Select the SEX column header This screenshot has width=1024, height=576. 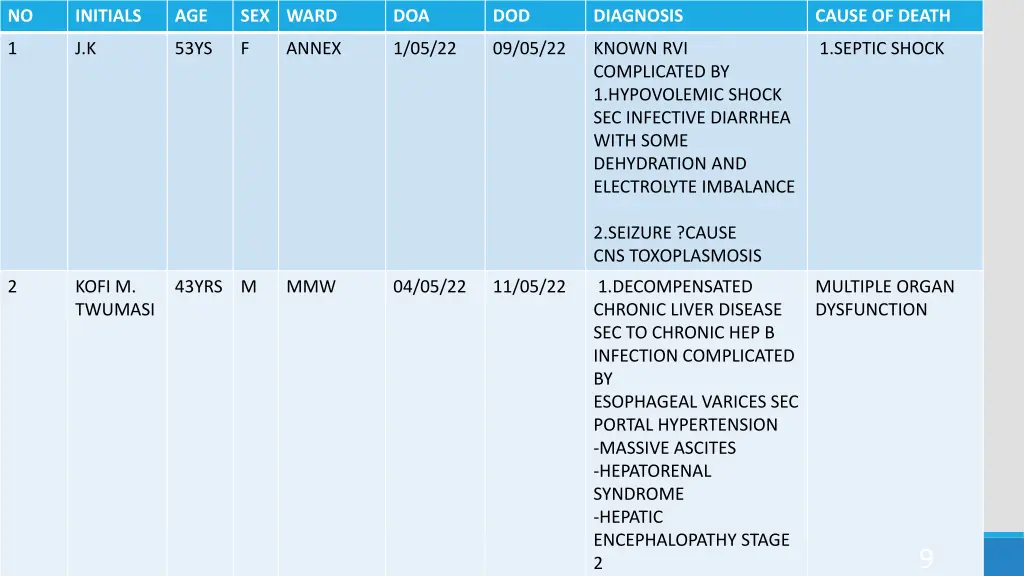255,16
